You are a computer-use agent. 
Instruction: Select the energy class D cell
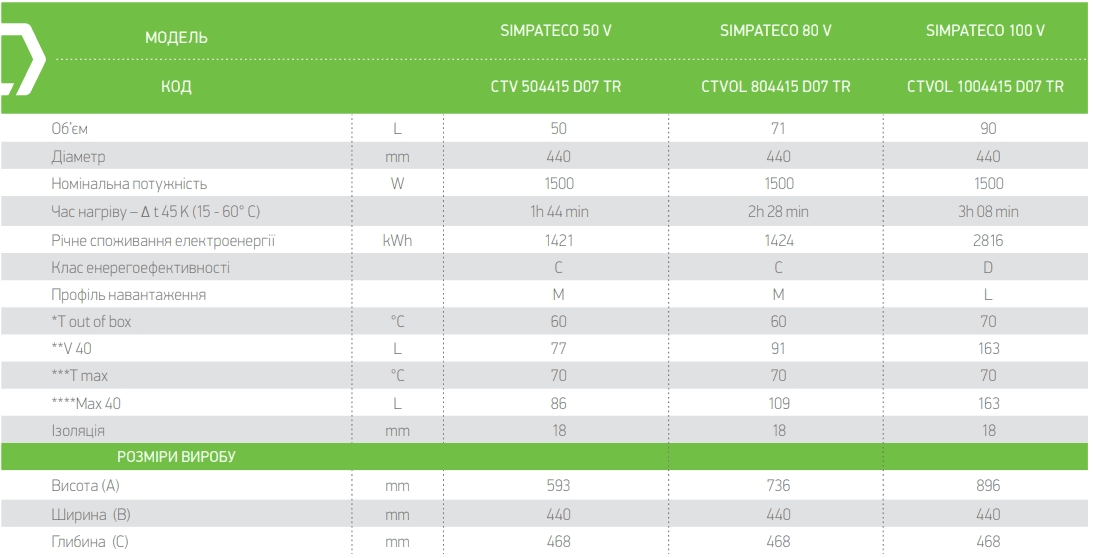tap(988, 268)
